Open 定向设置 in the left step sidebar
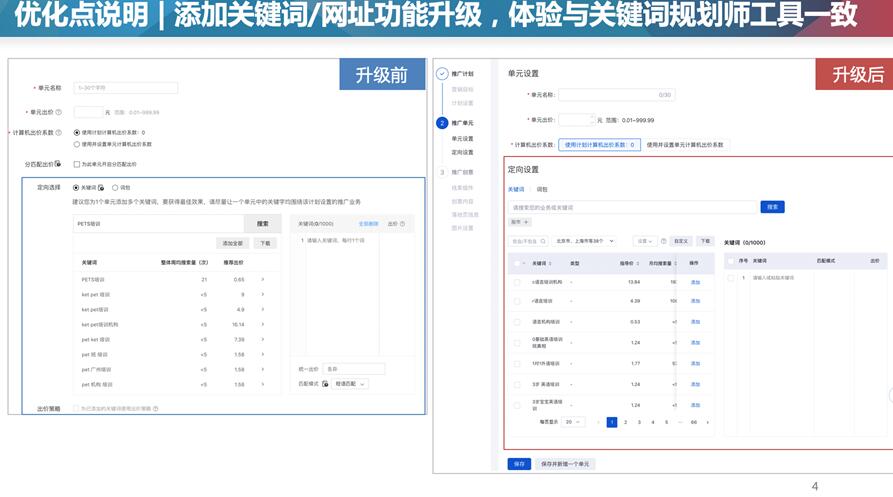Viewport: 893px width, 497px height. coord(462,153)
